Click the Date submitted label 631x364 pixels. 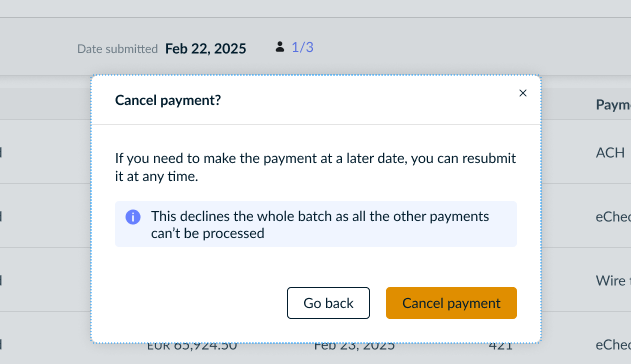tap(117, 49)
